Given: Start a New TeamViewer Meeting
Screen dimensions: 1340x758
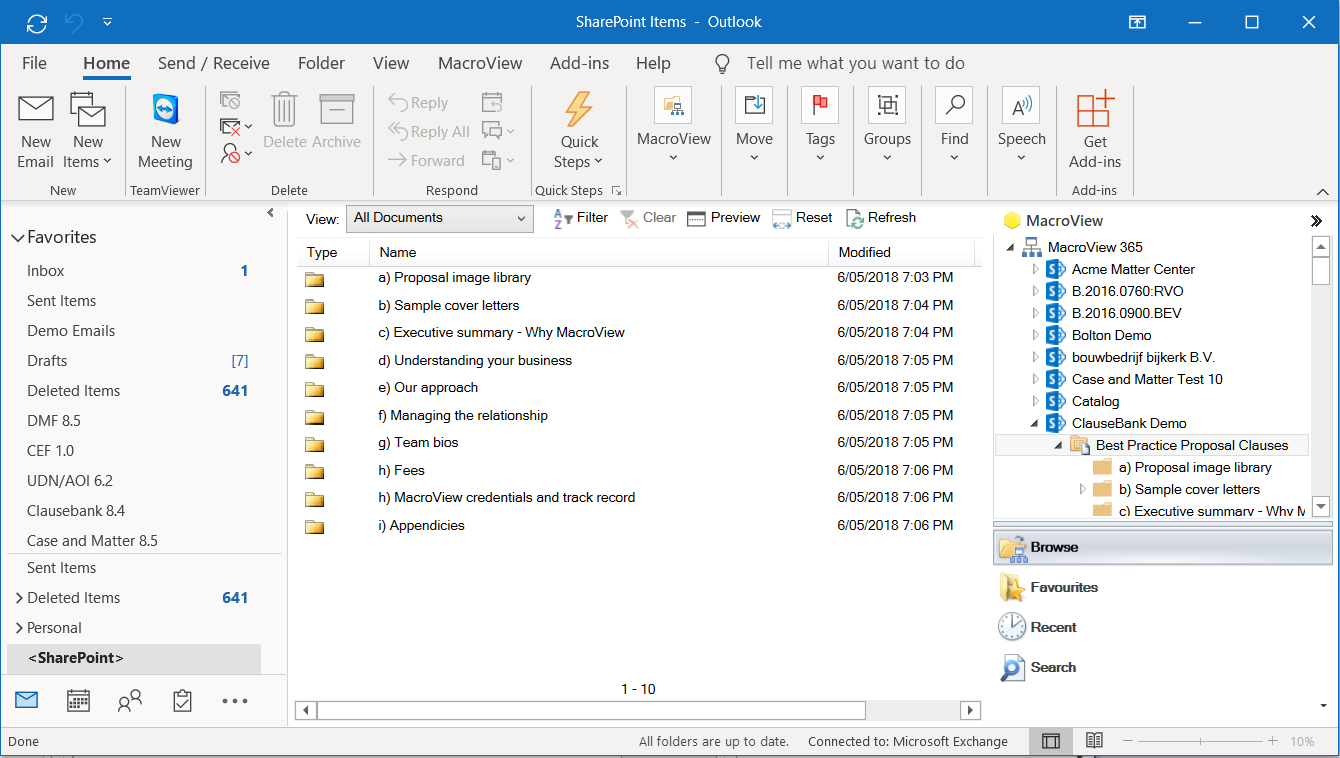Looking at the screenshot, I should (x=166, y=131).
